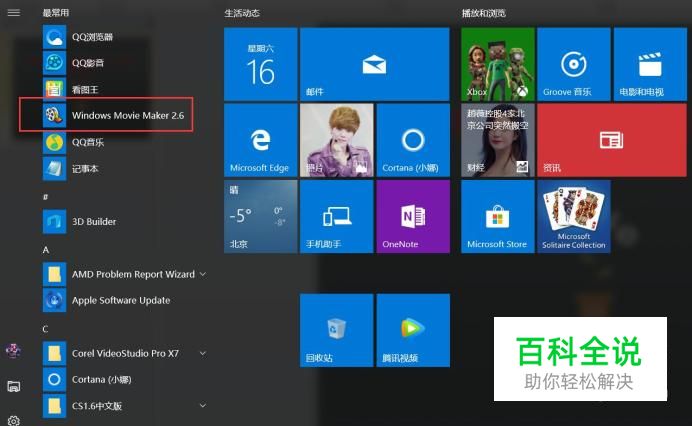Expand CS1.6中文版 folder chevron
The image size is (692, 426).
(x=203, y=405)
